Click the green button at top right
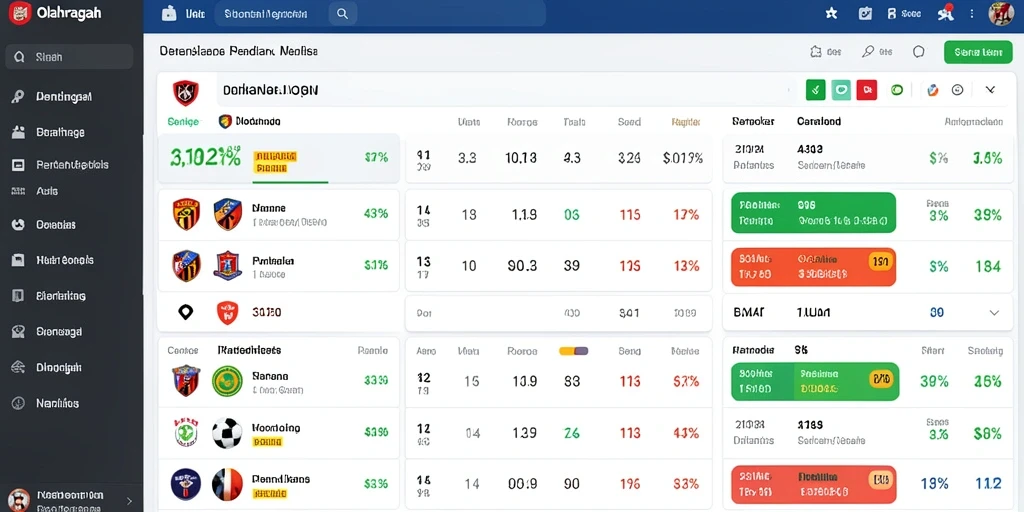Viewport: 1024px width, 512px height. pos(978,52)
